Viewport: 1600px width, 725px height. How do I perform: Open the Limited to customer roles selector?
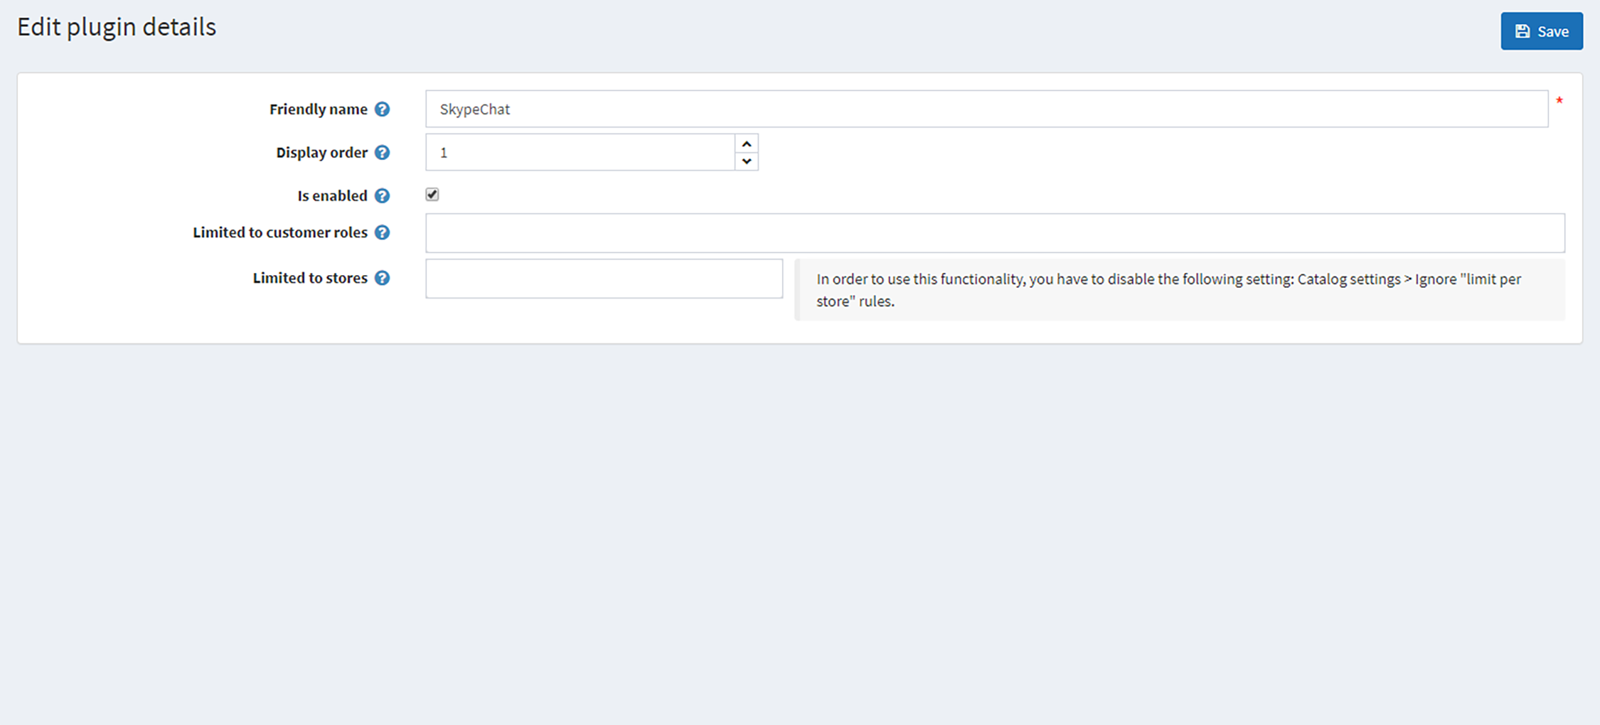[x=995, y=233]
